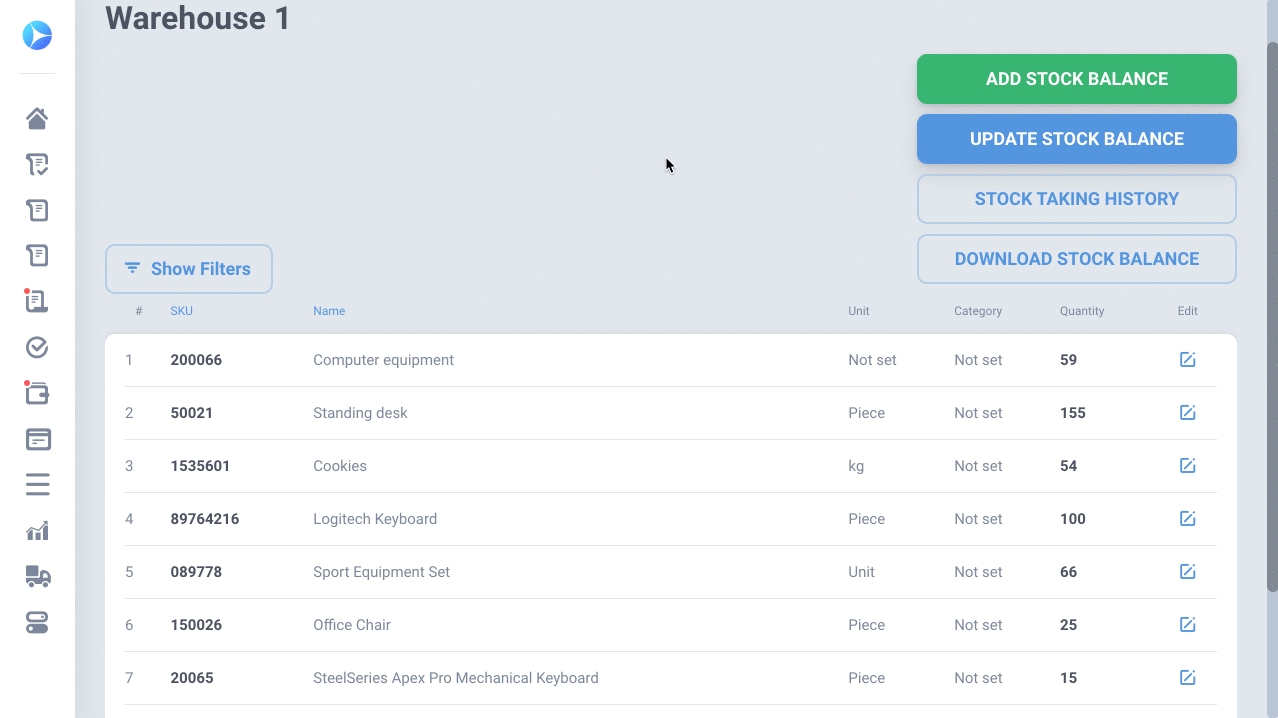Click quantity 54 value
This screenshot has width=1278, height=718.
click(1069, 466)
